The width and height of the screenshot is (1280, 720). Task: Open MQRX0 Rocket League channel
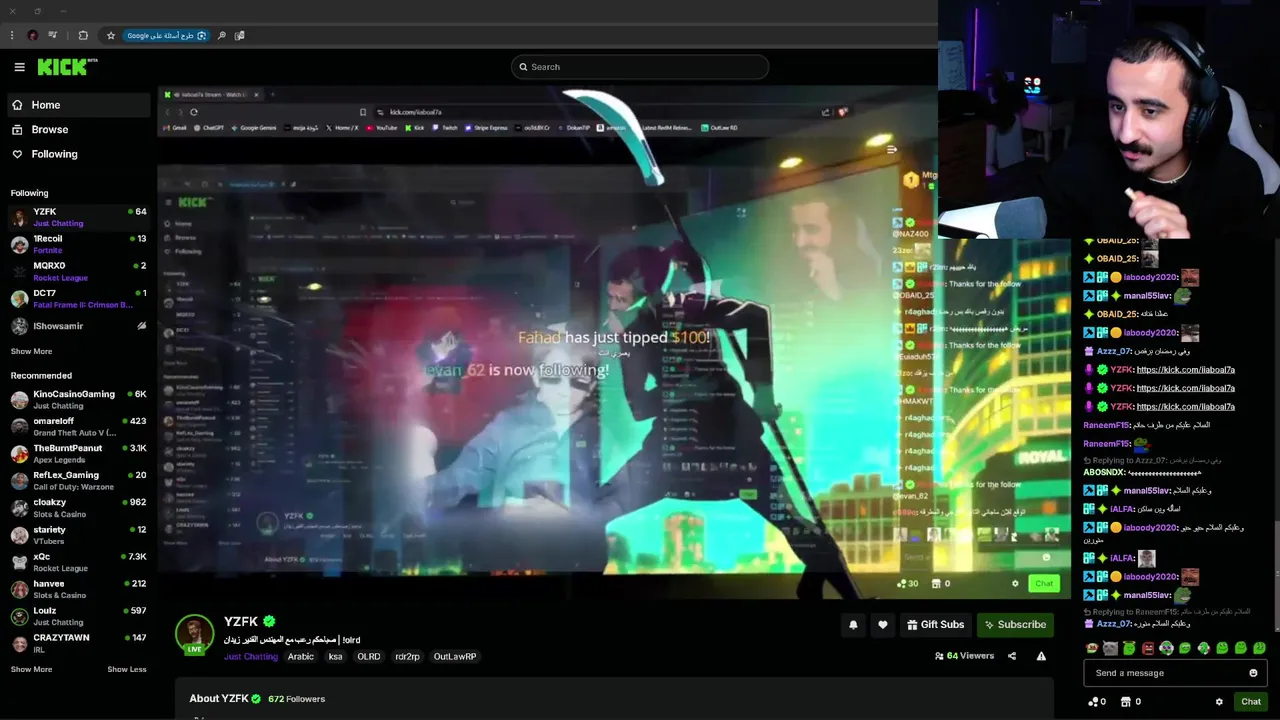[79, 271]
